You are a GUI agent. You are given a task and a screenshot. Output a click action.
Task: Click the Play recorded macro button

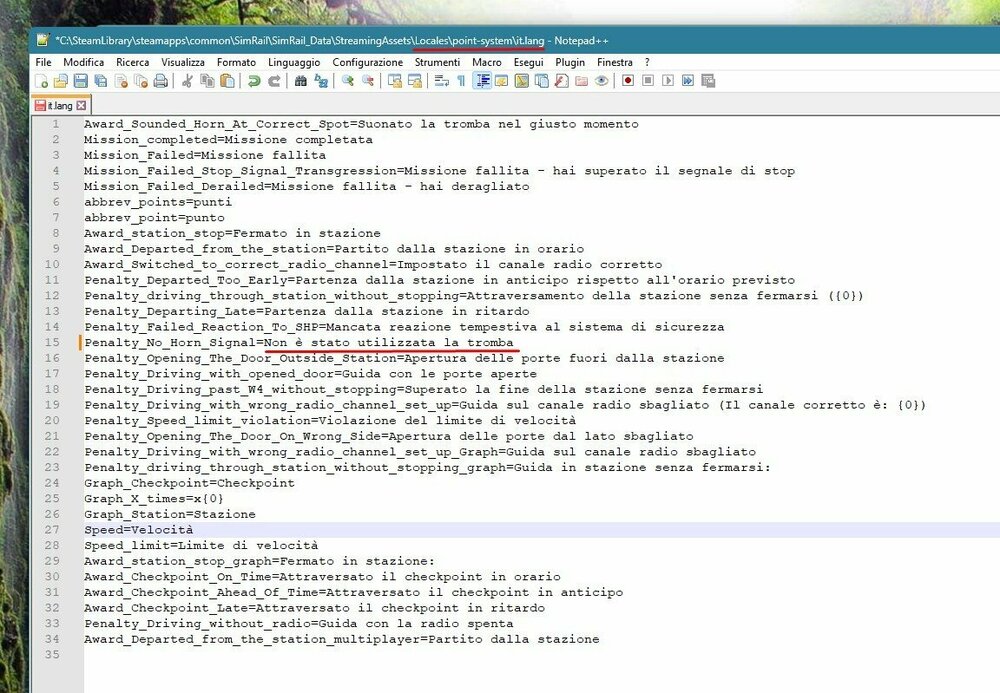point(668,81)
